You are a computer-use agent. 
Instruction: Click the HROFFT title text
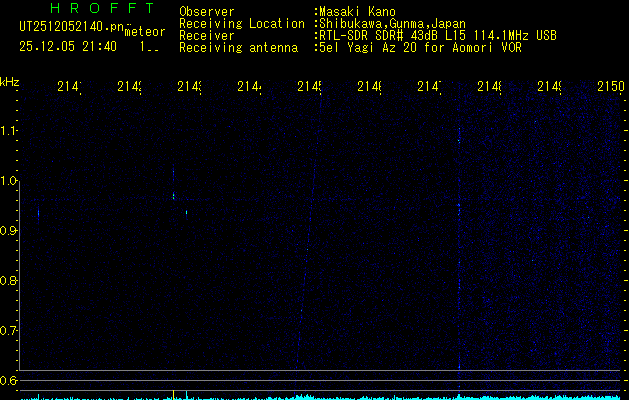pos(102,8)
